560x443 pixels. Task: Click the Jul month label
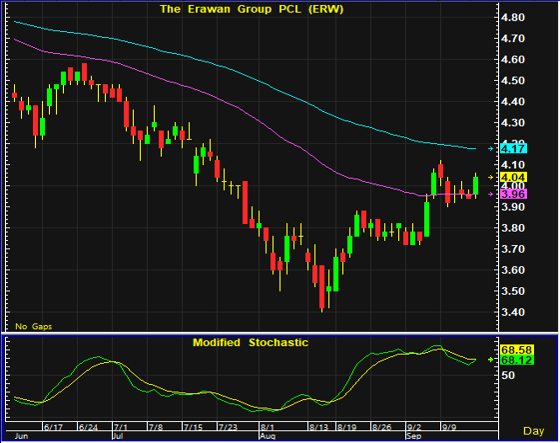pyautogui.click(x=118, y=436)
